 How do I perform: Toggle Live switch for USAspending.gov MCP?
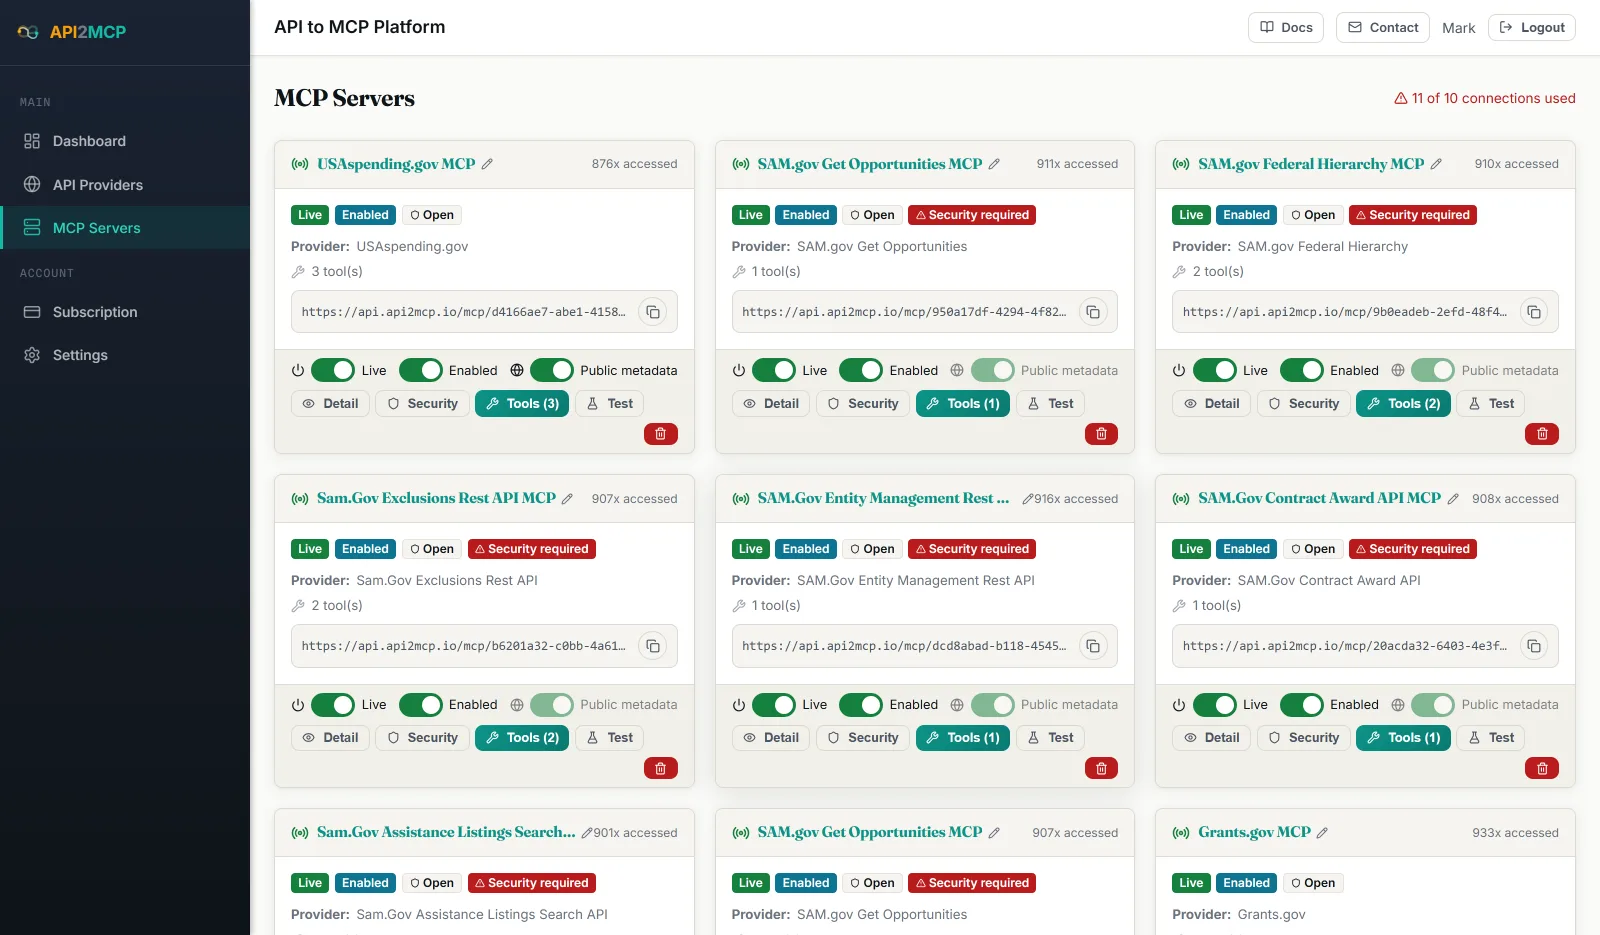point(333,370)
